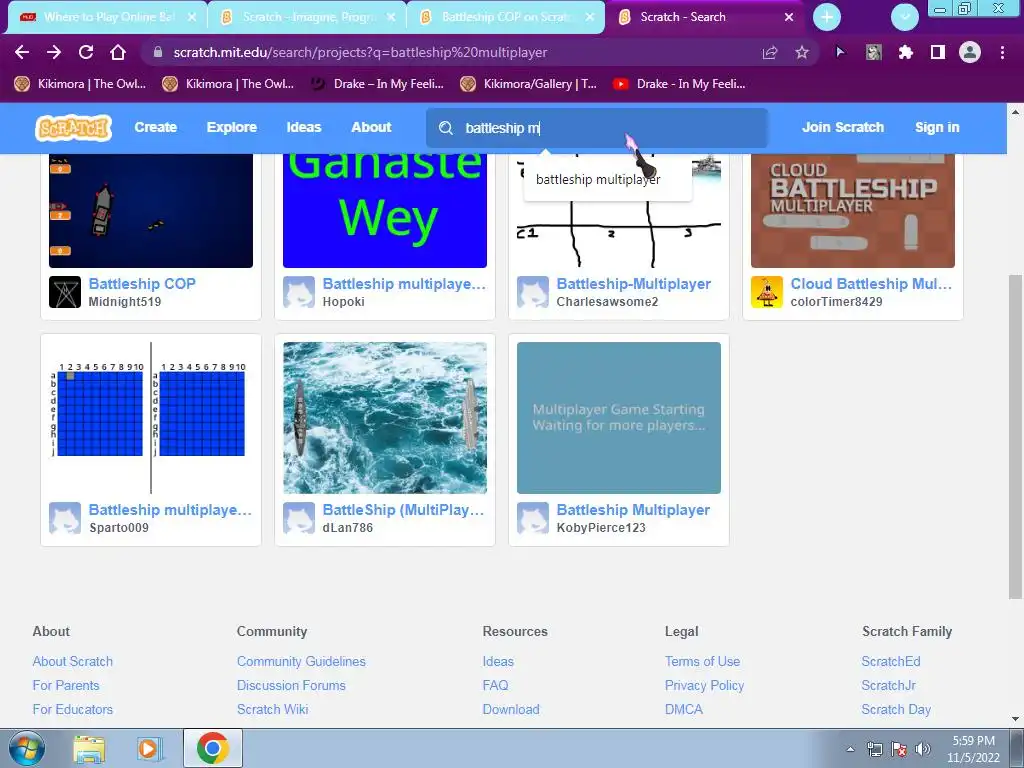Open the tab search chevron button
The image size is (1024, 768).
pyautogui.click(x=904, y=17)
